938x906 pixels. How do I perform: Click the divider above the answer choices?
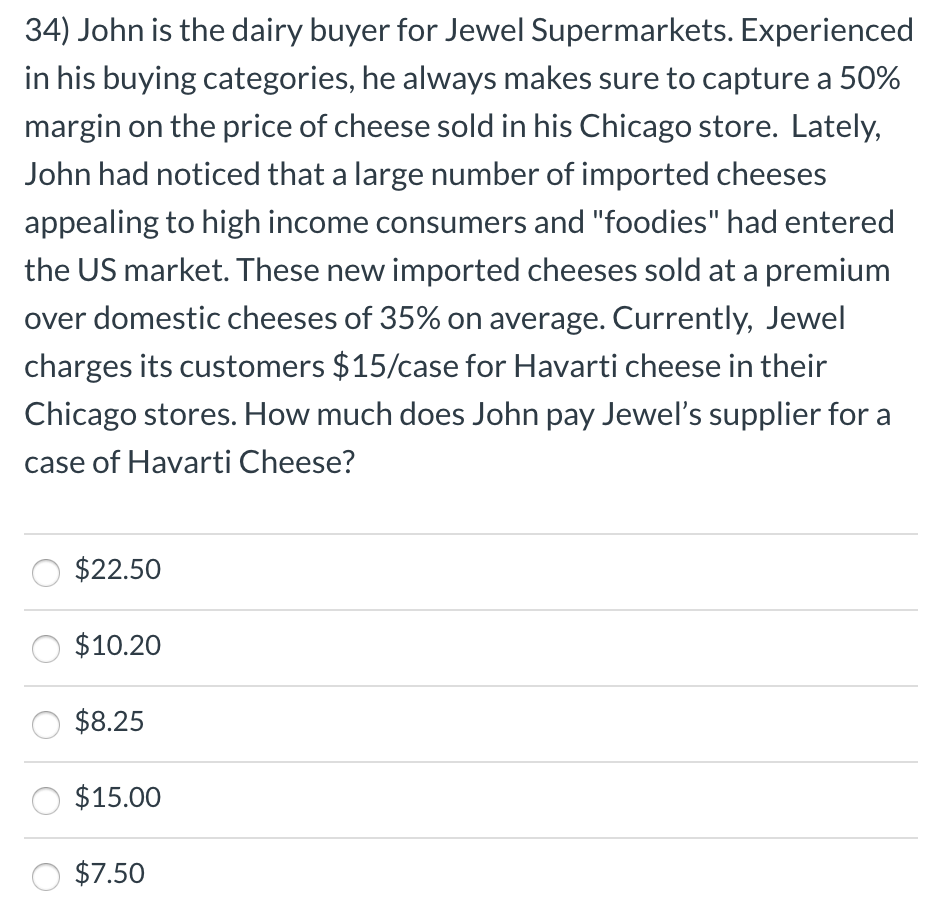(x=469, y=531)
